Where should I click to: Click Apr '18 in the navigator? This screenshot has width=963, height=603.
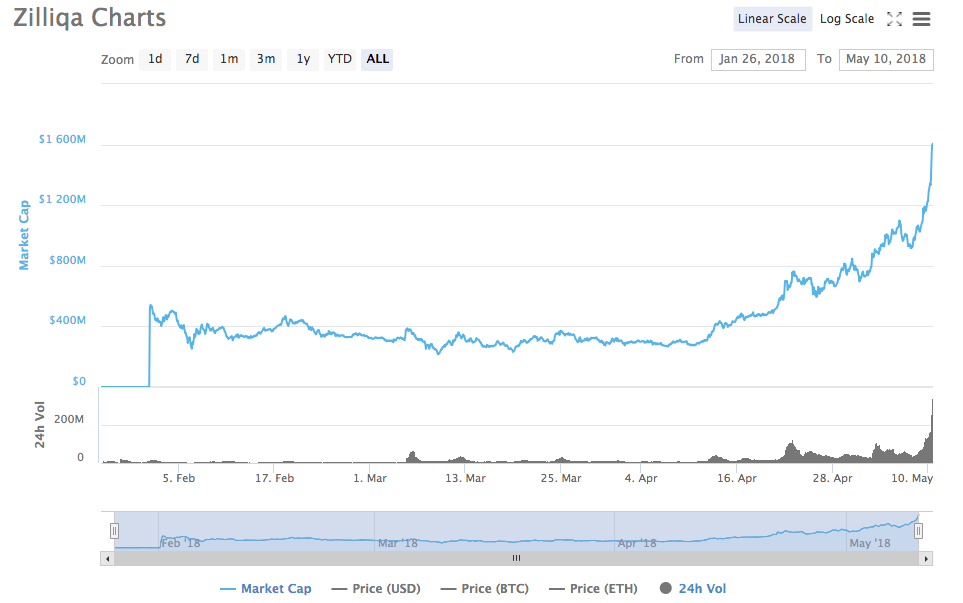point(637,543)
